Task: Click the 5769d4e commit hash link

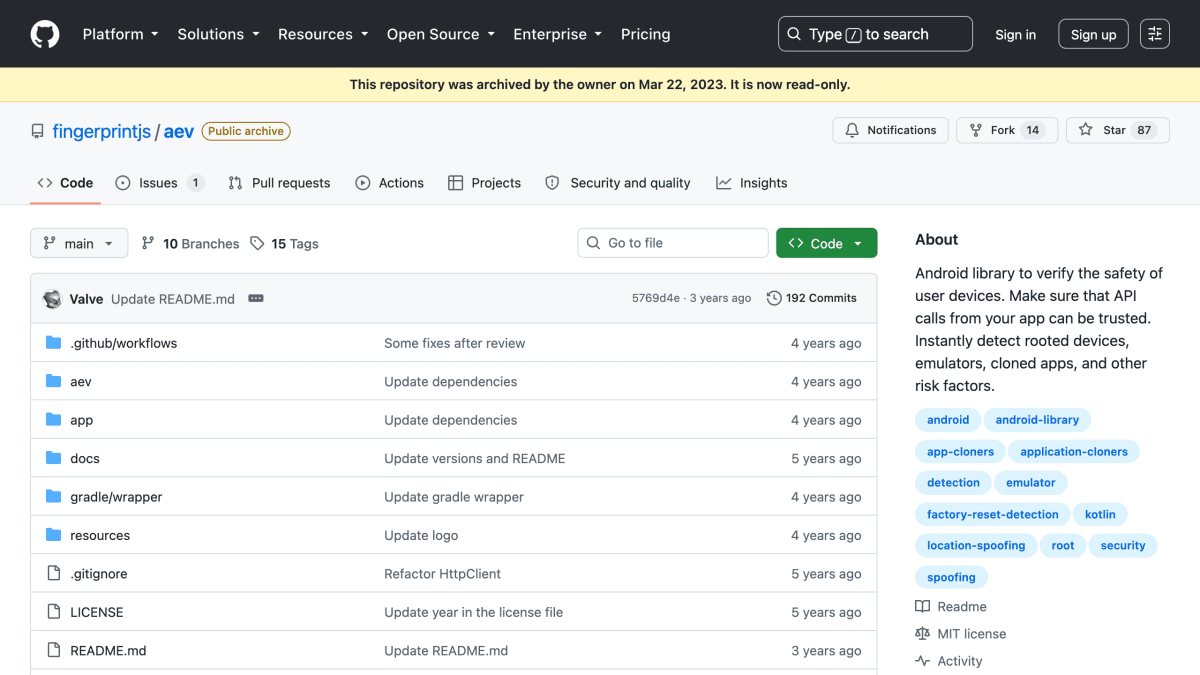Action: 656,298
